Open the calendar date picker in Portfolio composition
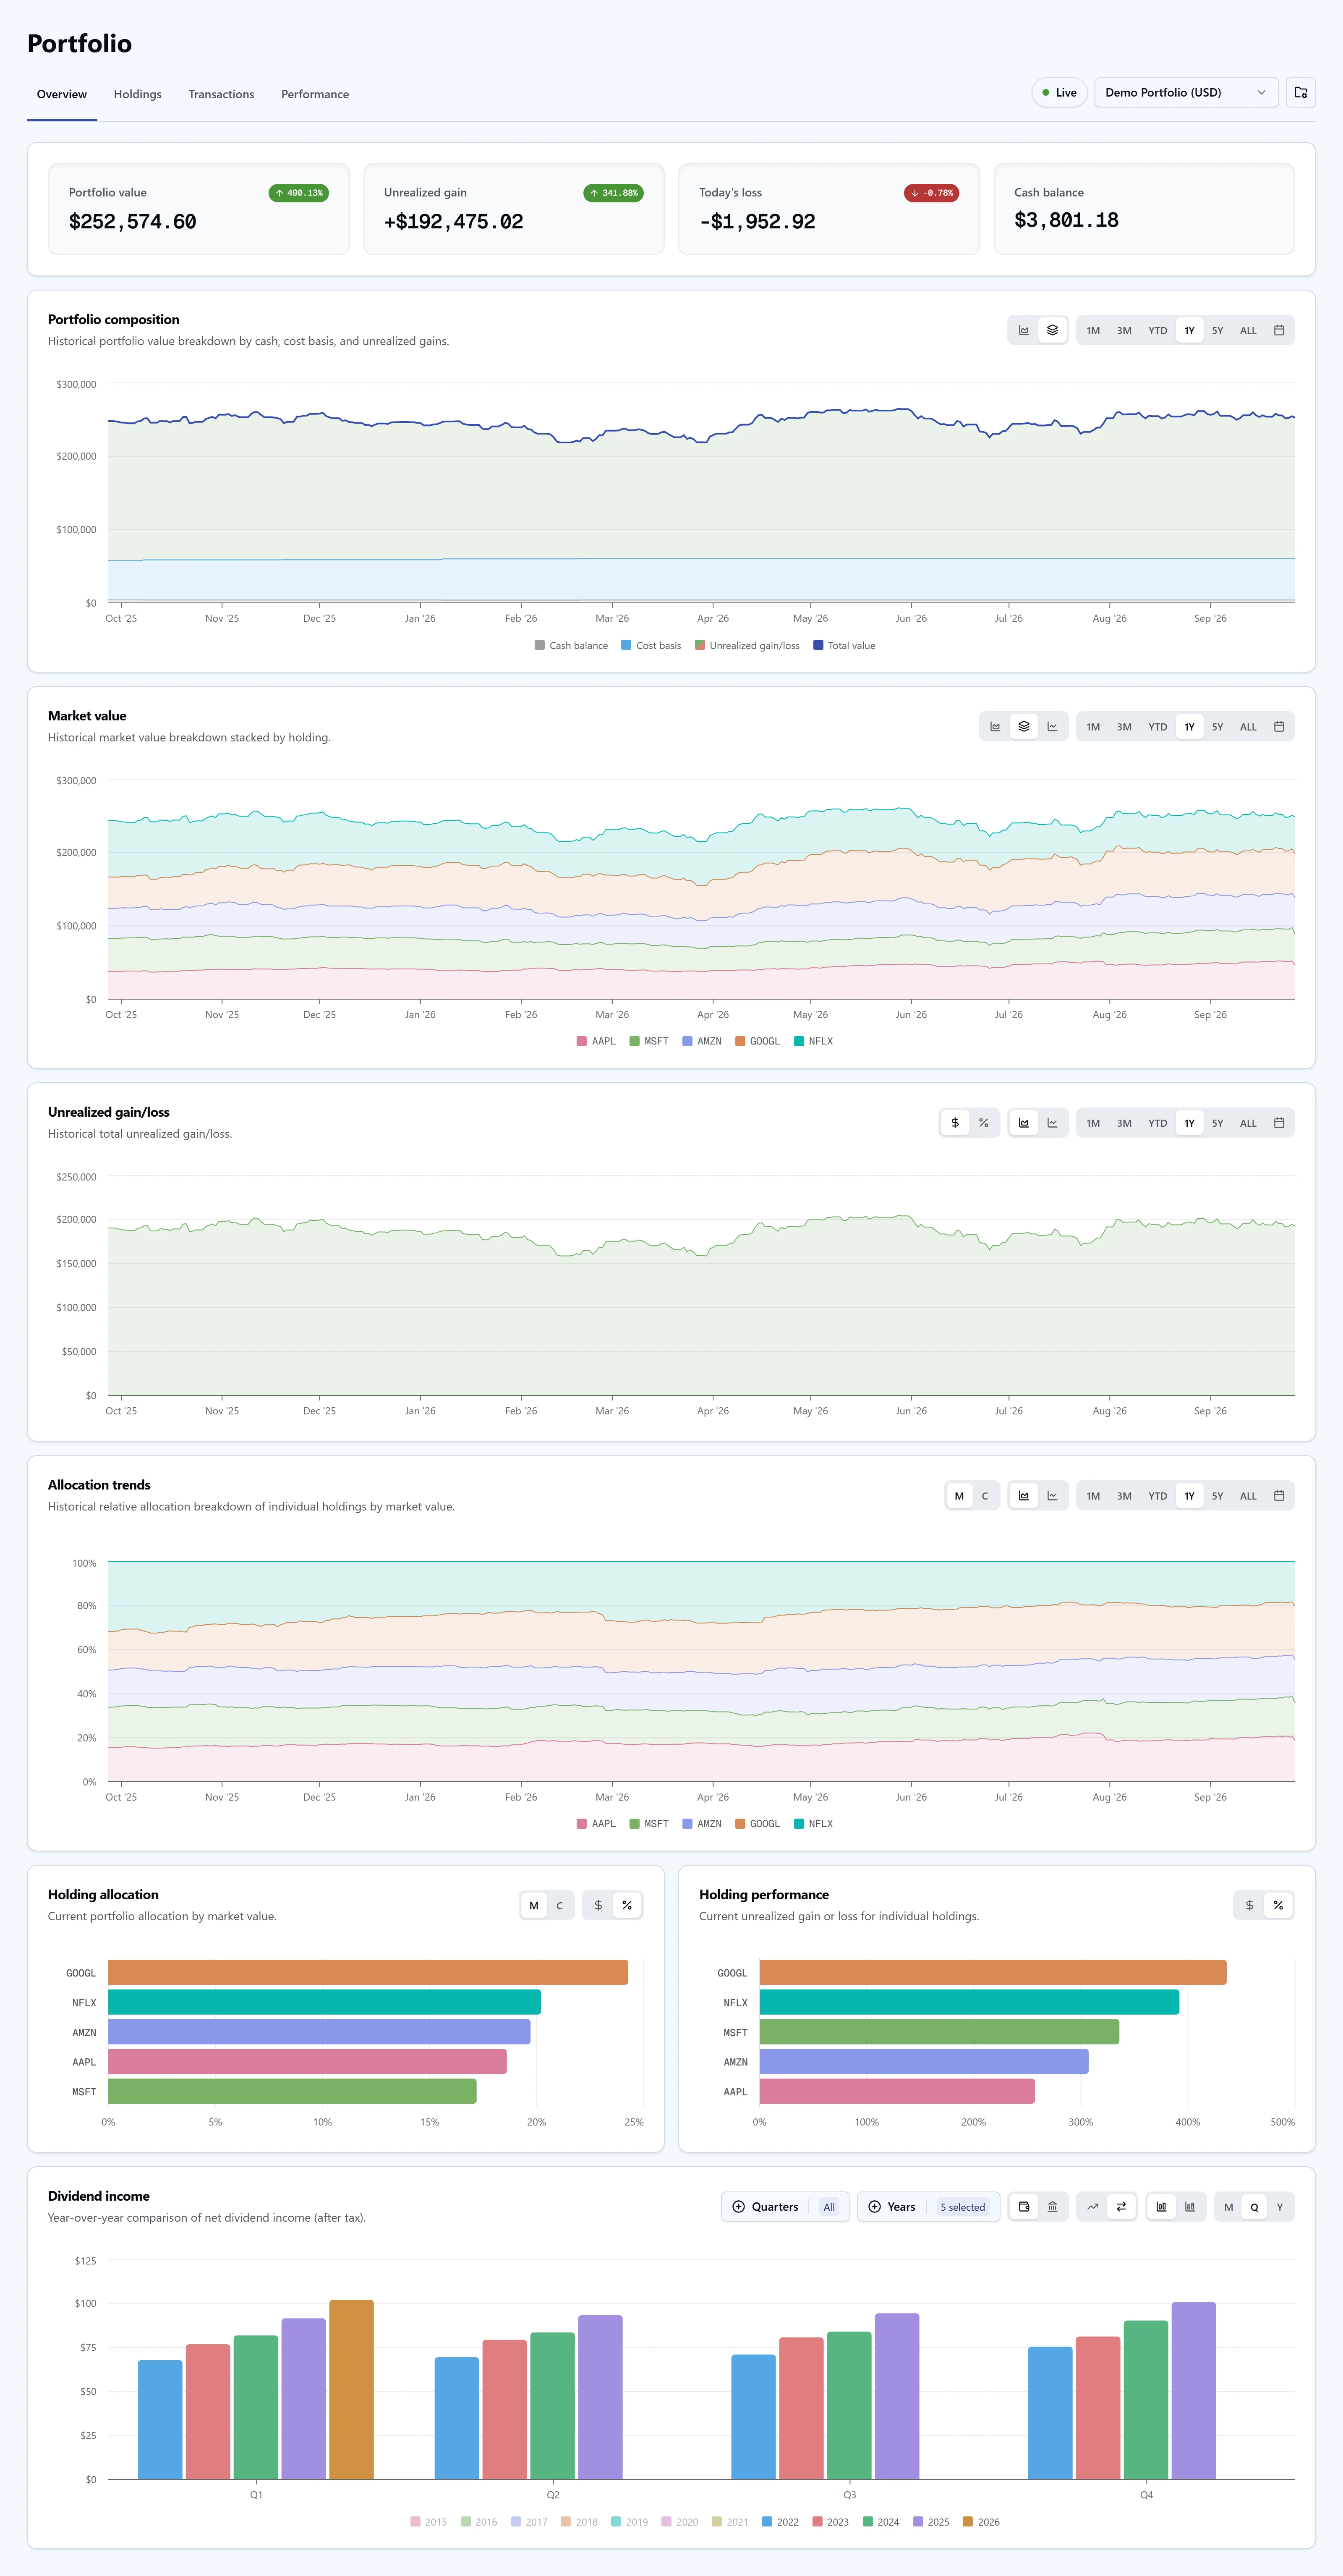 (x=1279, y=330)
